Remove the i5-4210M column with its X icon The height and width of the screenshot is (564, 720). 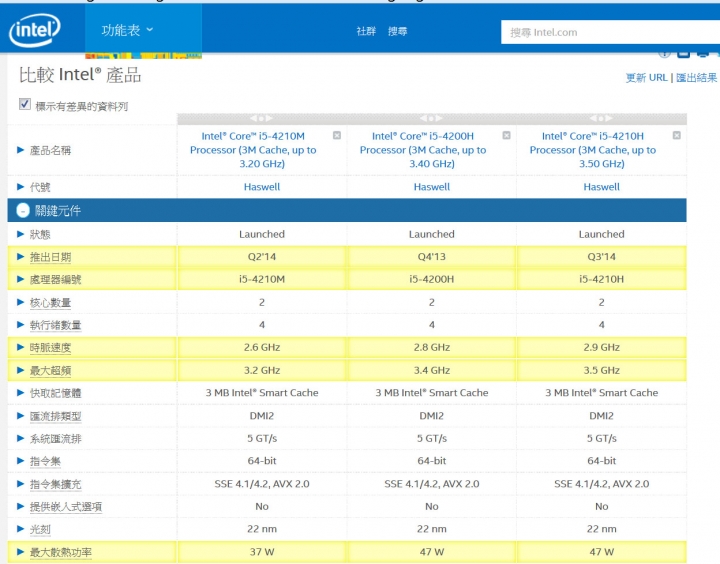[337, 135]
